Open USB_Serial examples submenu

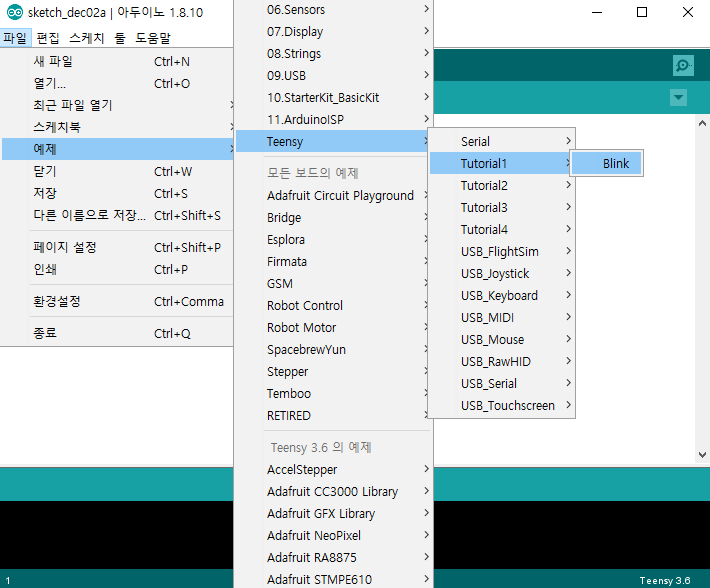pos(502,383)
